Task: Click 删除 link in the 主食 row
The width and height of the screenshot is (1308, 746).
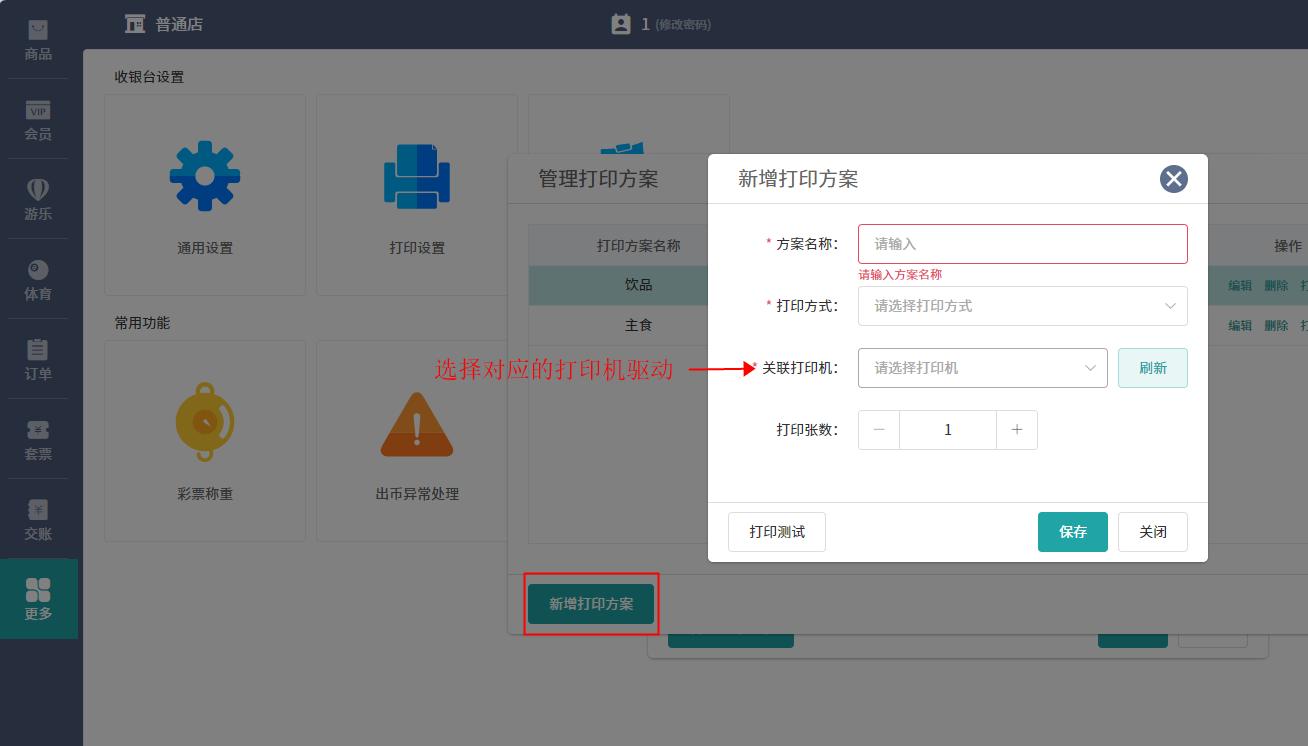Action: [1276, 325]
